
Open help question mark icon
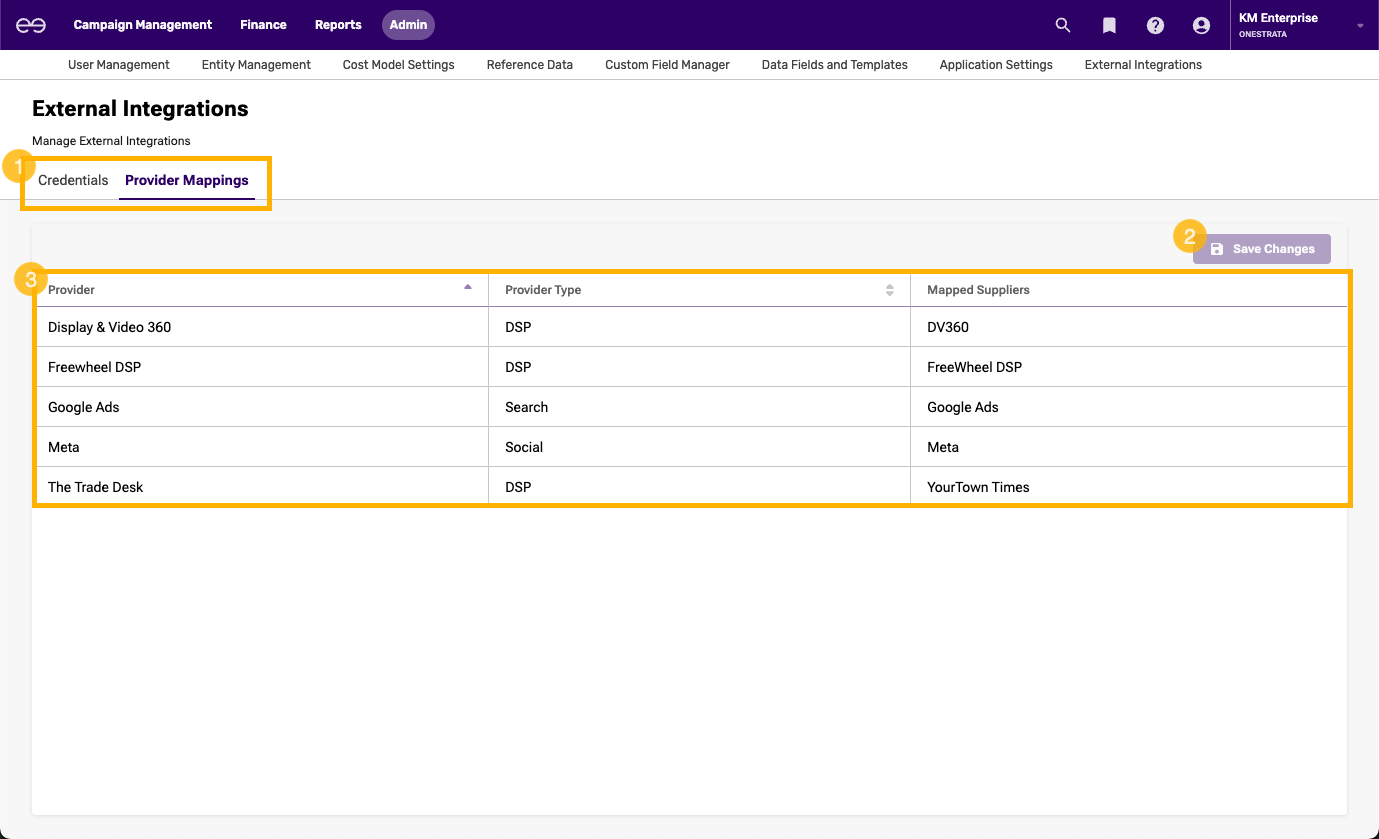[1155, 25]
